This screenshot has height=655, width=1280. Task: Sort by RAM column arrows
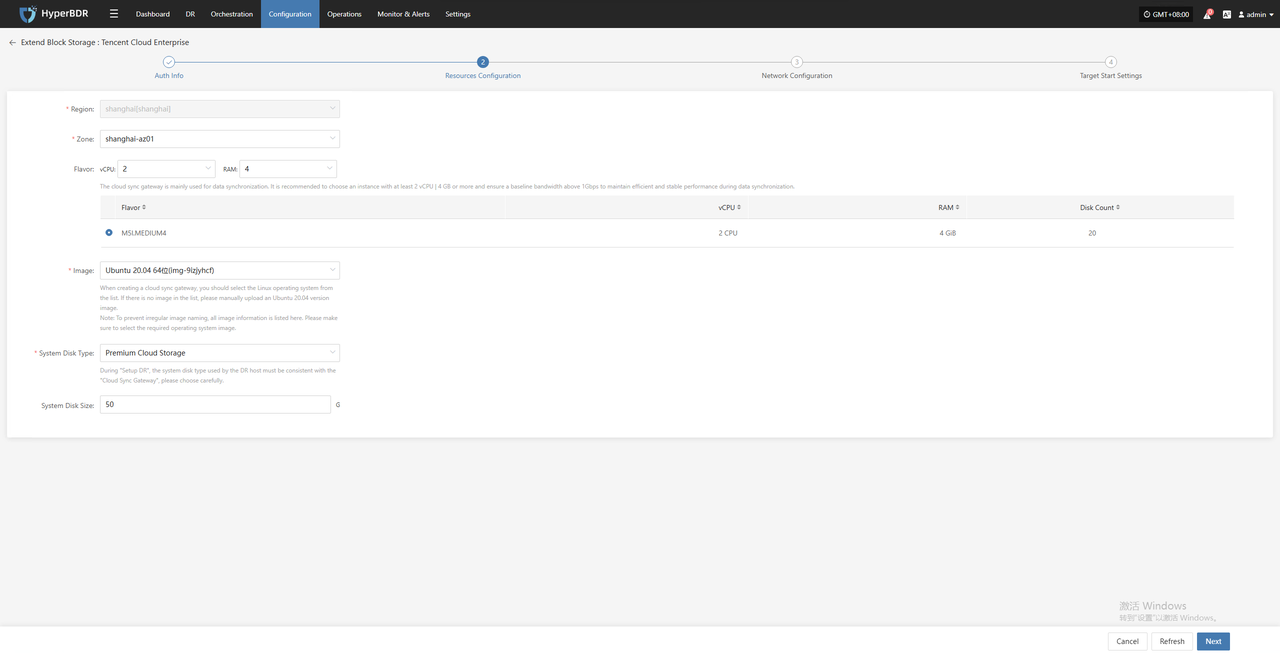[958, 207]
